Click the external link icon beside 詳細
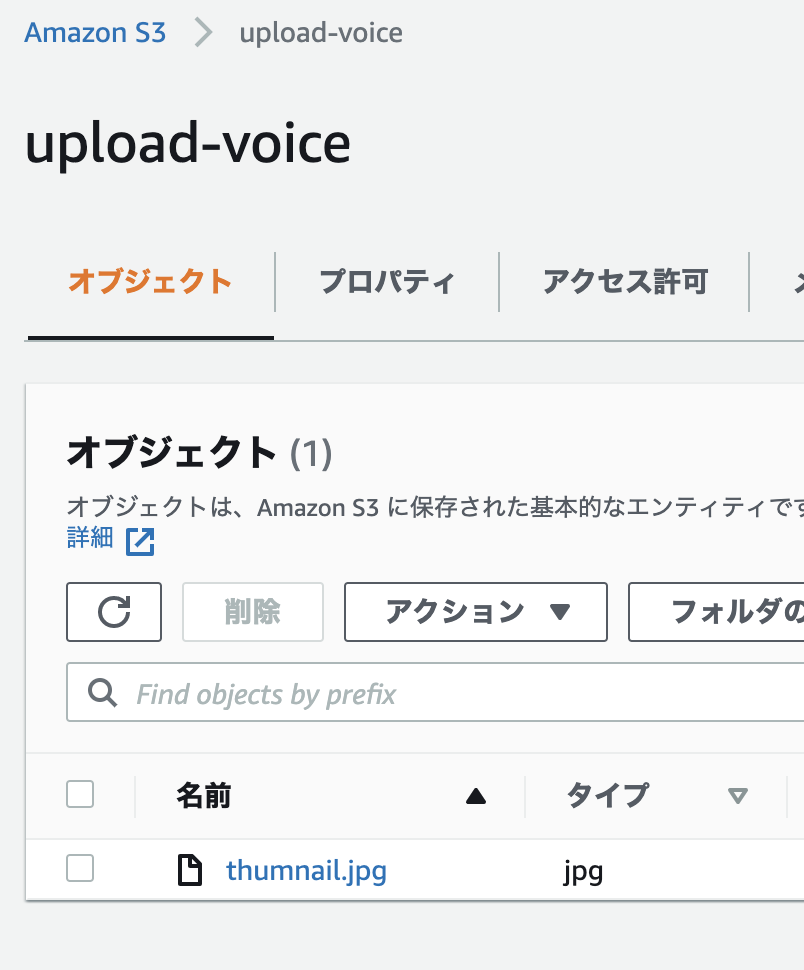804x970 pixels. click(x=140, y=541)
